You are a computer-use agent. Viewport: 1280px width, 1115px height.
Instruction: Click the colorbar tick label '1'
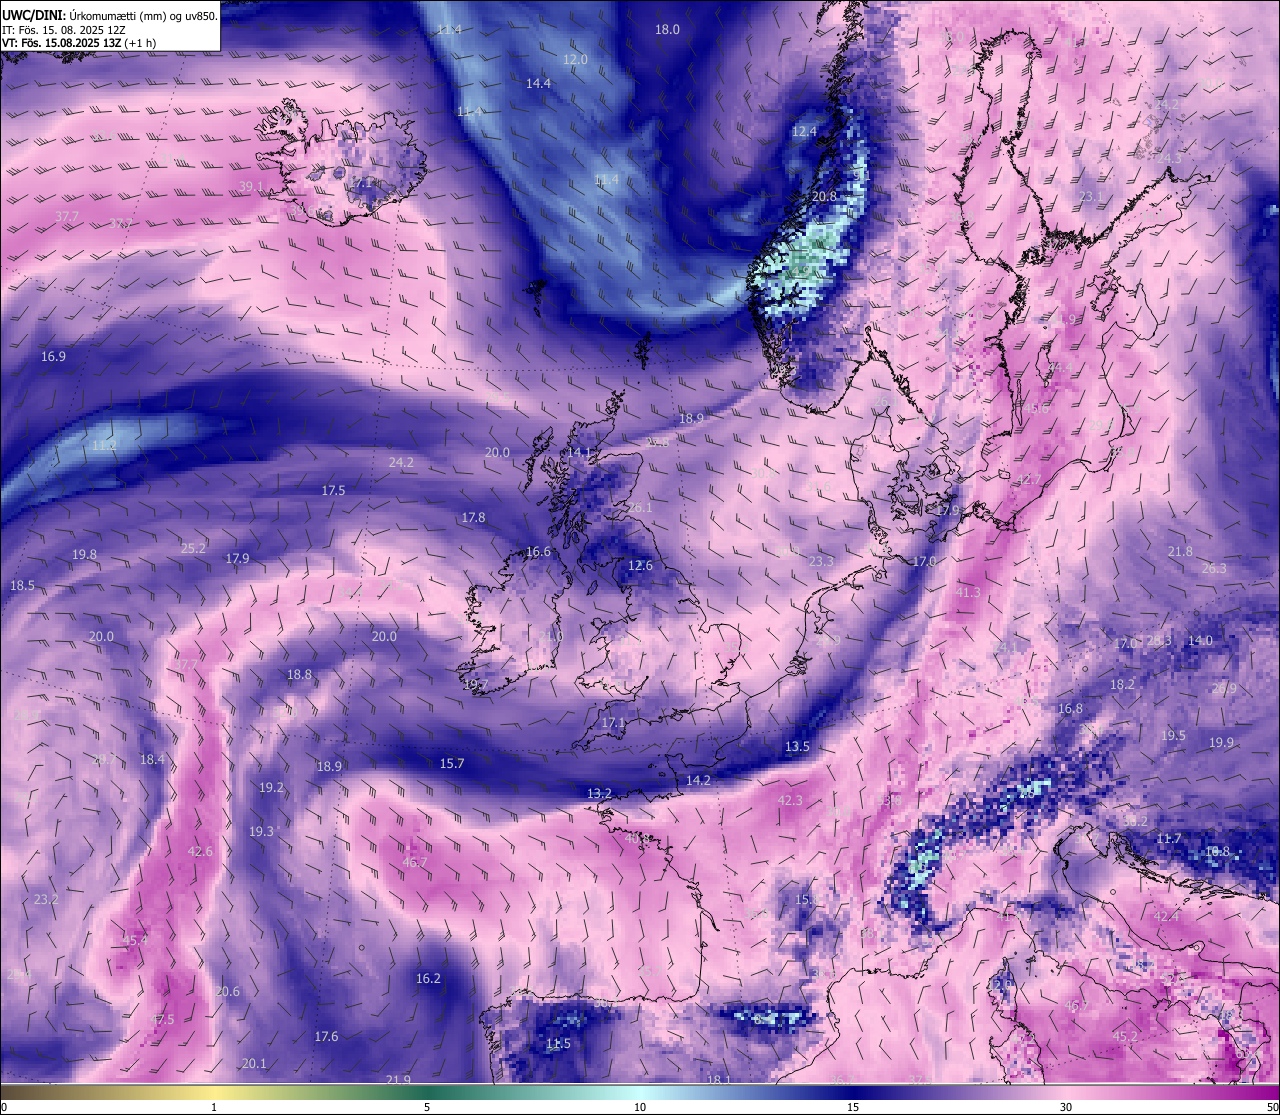[x=214, y=1107]
